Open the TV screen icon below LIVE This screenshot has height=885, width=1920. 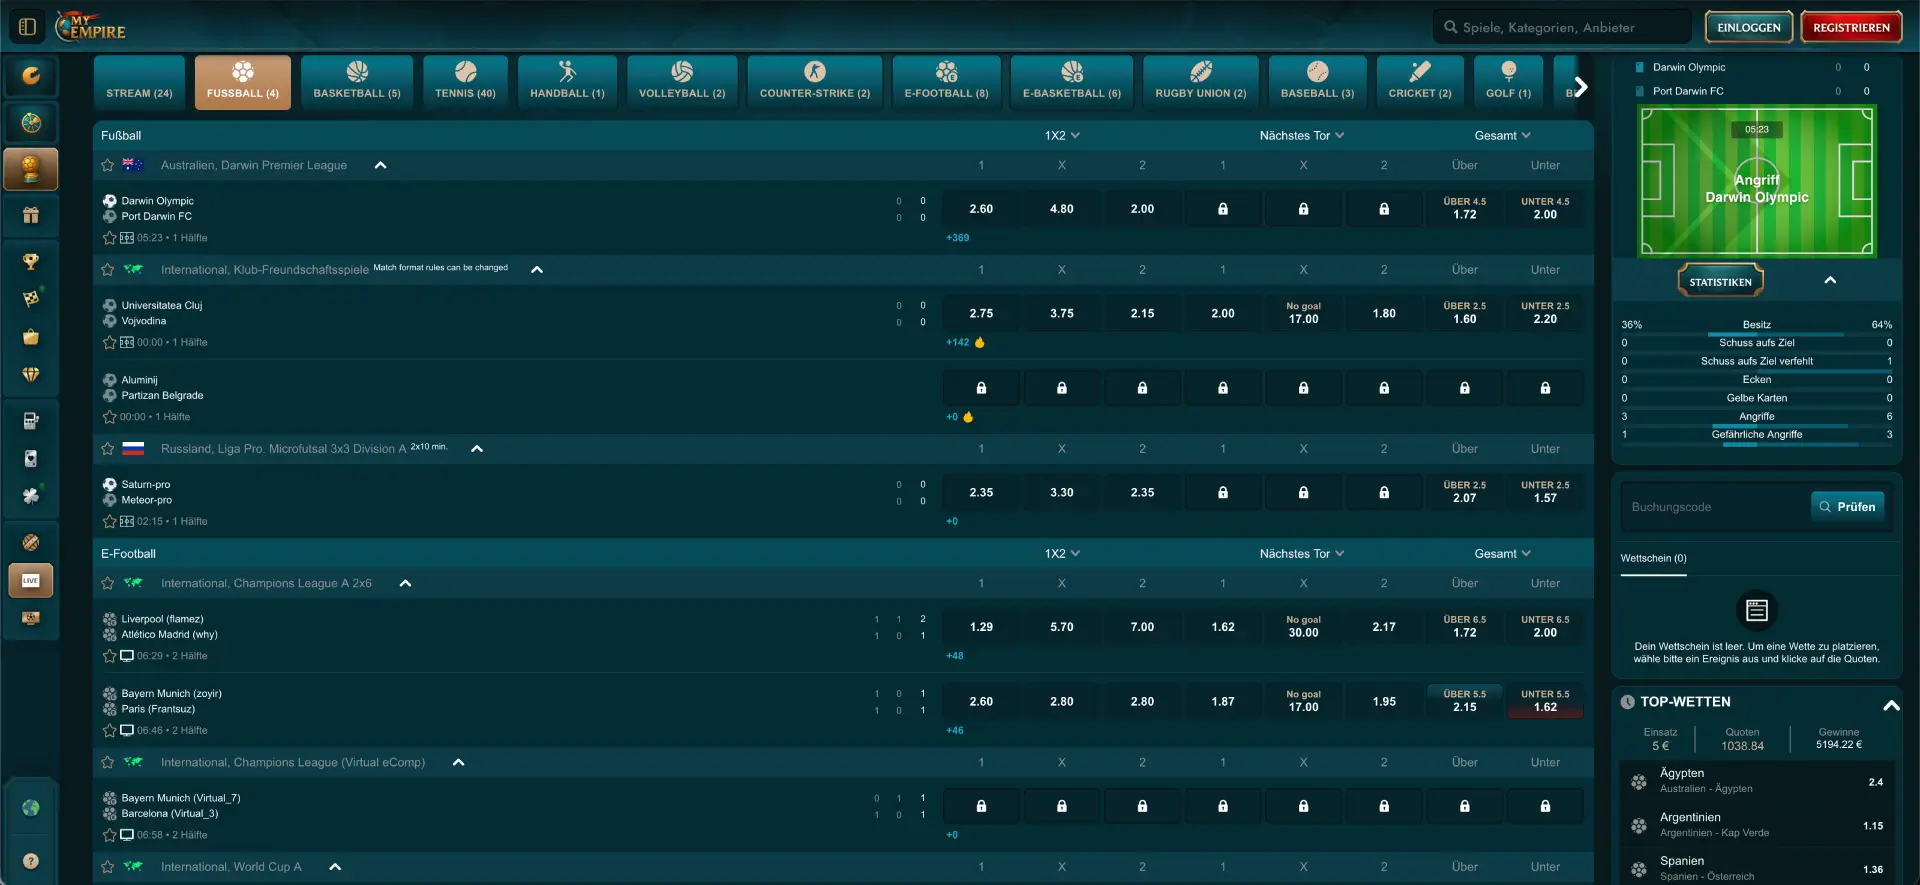(x=31, y=618)
